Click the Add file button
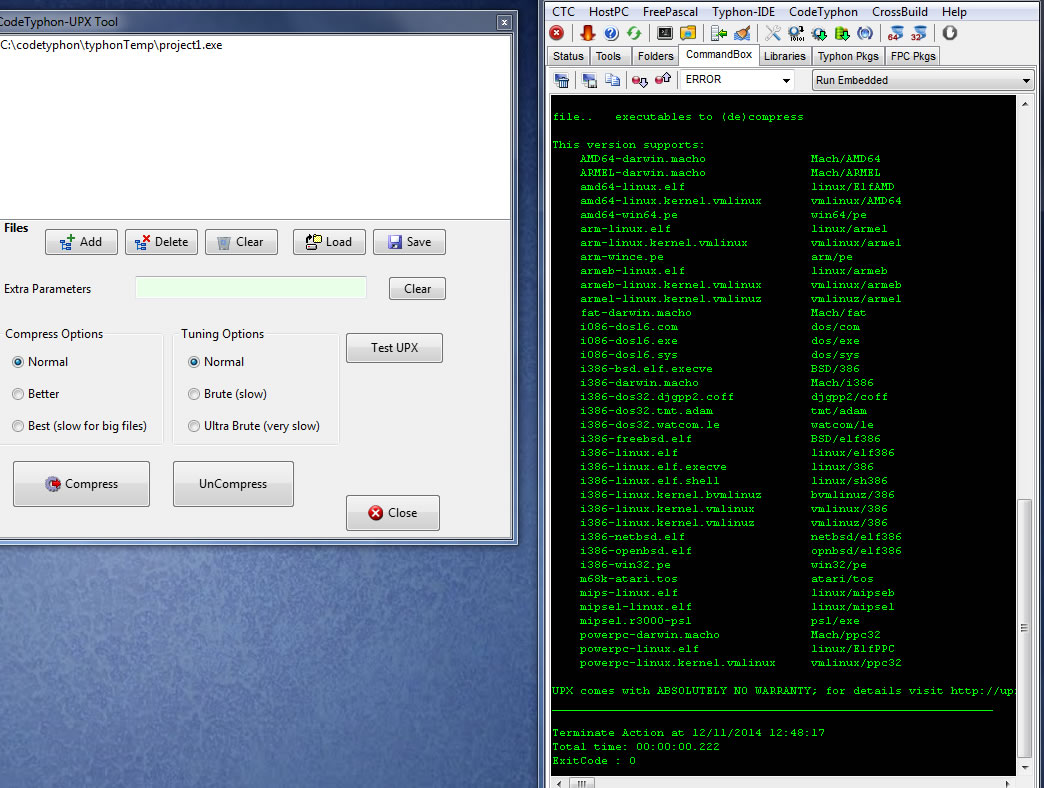This screenshot has width=1044, height=788. click(81, 242)
